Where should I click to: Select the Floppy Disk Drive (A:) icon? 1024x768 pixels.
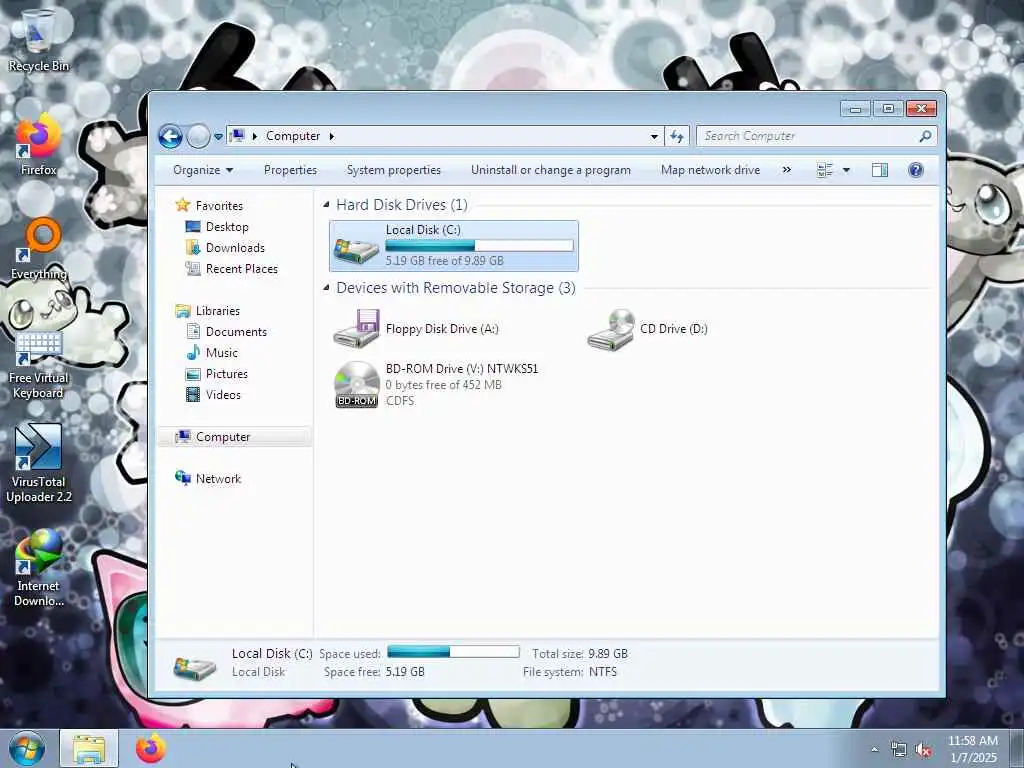[357, 328]
